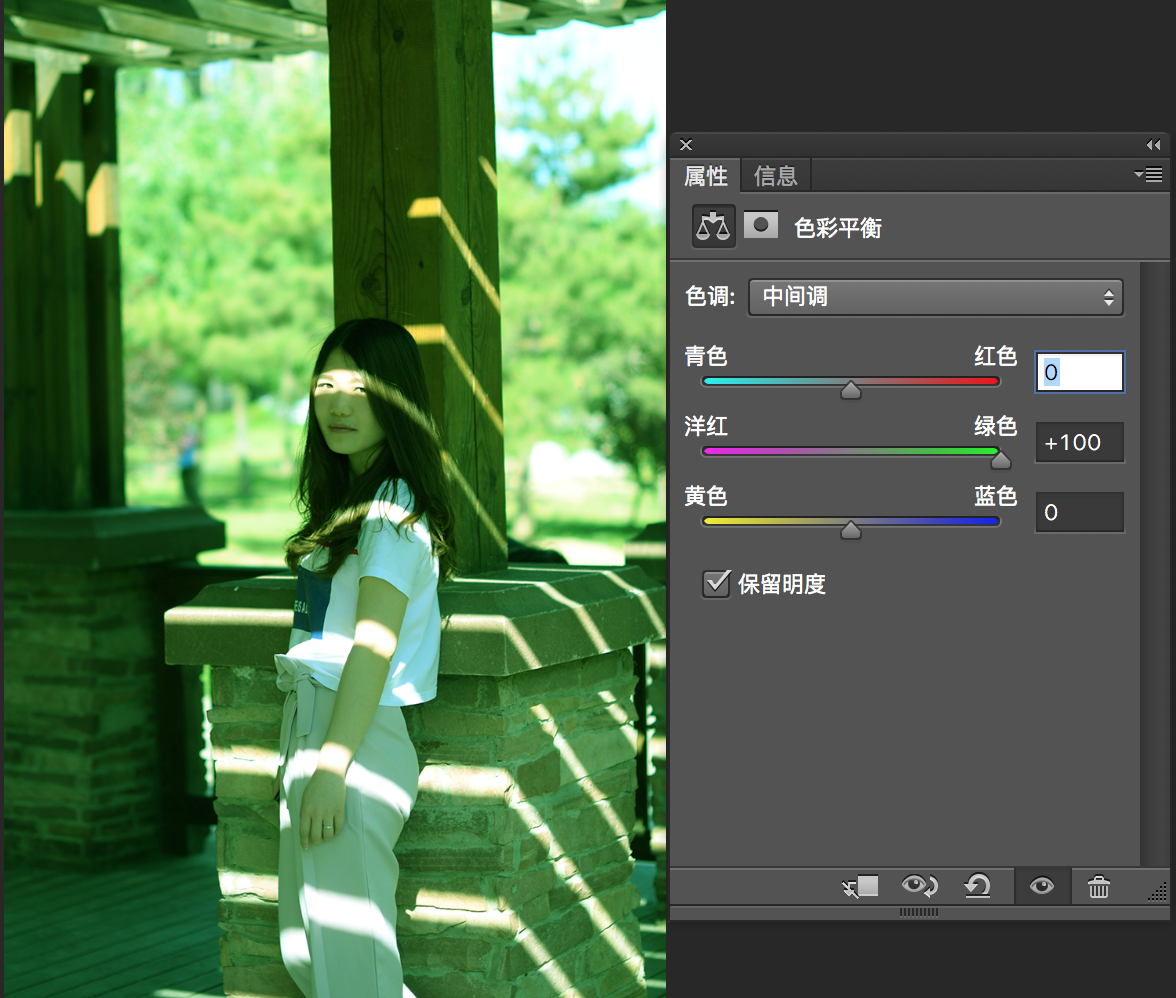Select the layer mask icon
Image resolution: width=1176 pixels, height=998 pixels.
pyautogui.click(x=760, y=225)
